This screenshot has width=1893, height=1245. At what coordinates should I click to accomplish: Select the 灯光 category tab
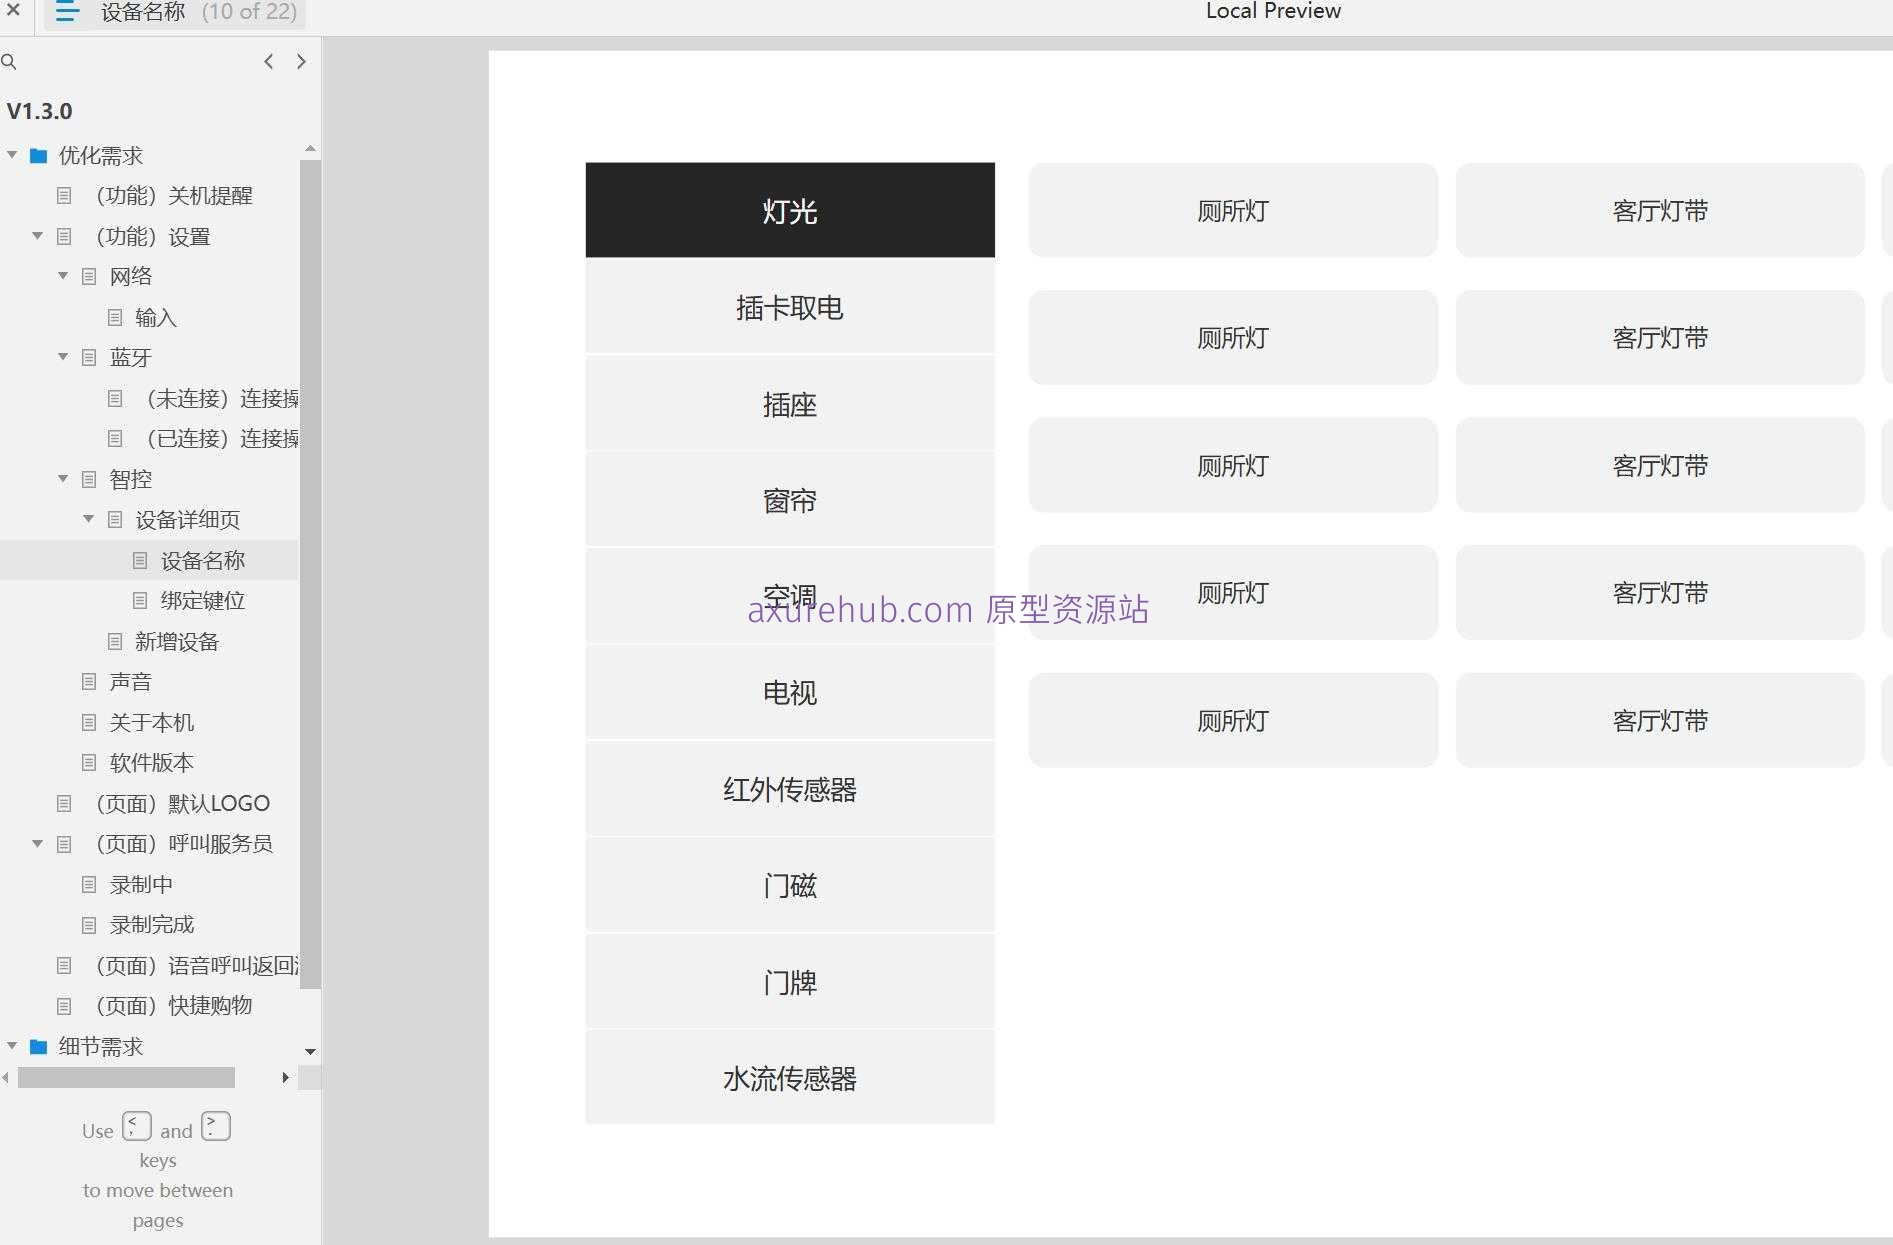click(x=789, y=211)
